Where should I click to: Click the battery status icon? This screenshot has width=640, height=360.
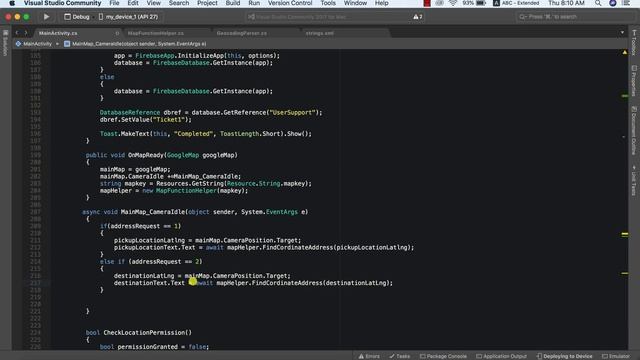(481, 3)
